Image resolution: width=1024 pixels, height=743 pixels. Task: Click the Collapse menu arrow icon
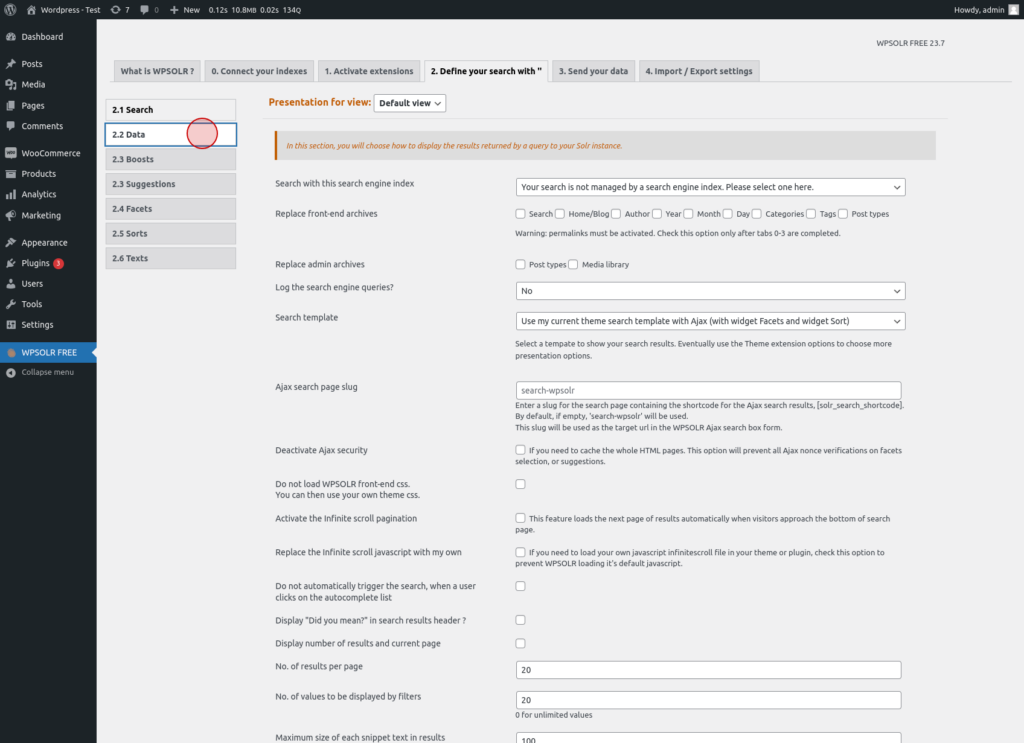coord(11,373)
